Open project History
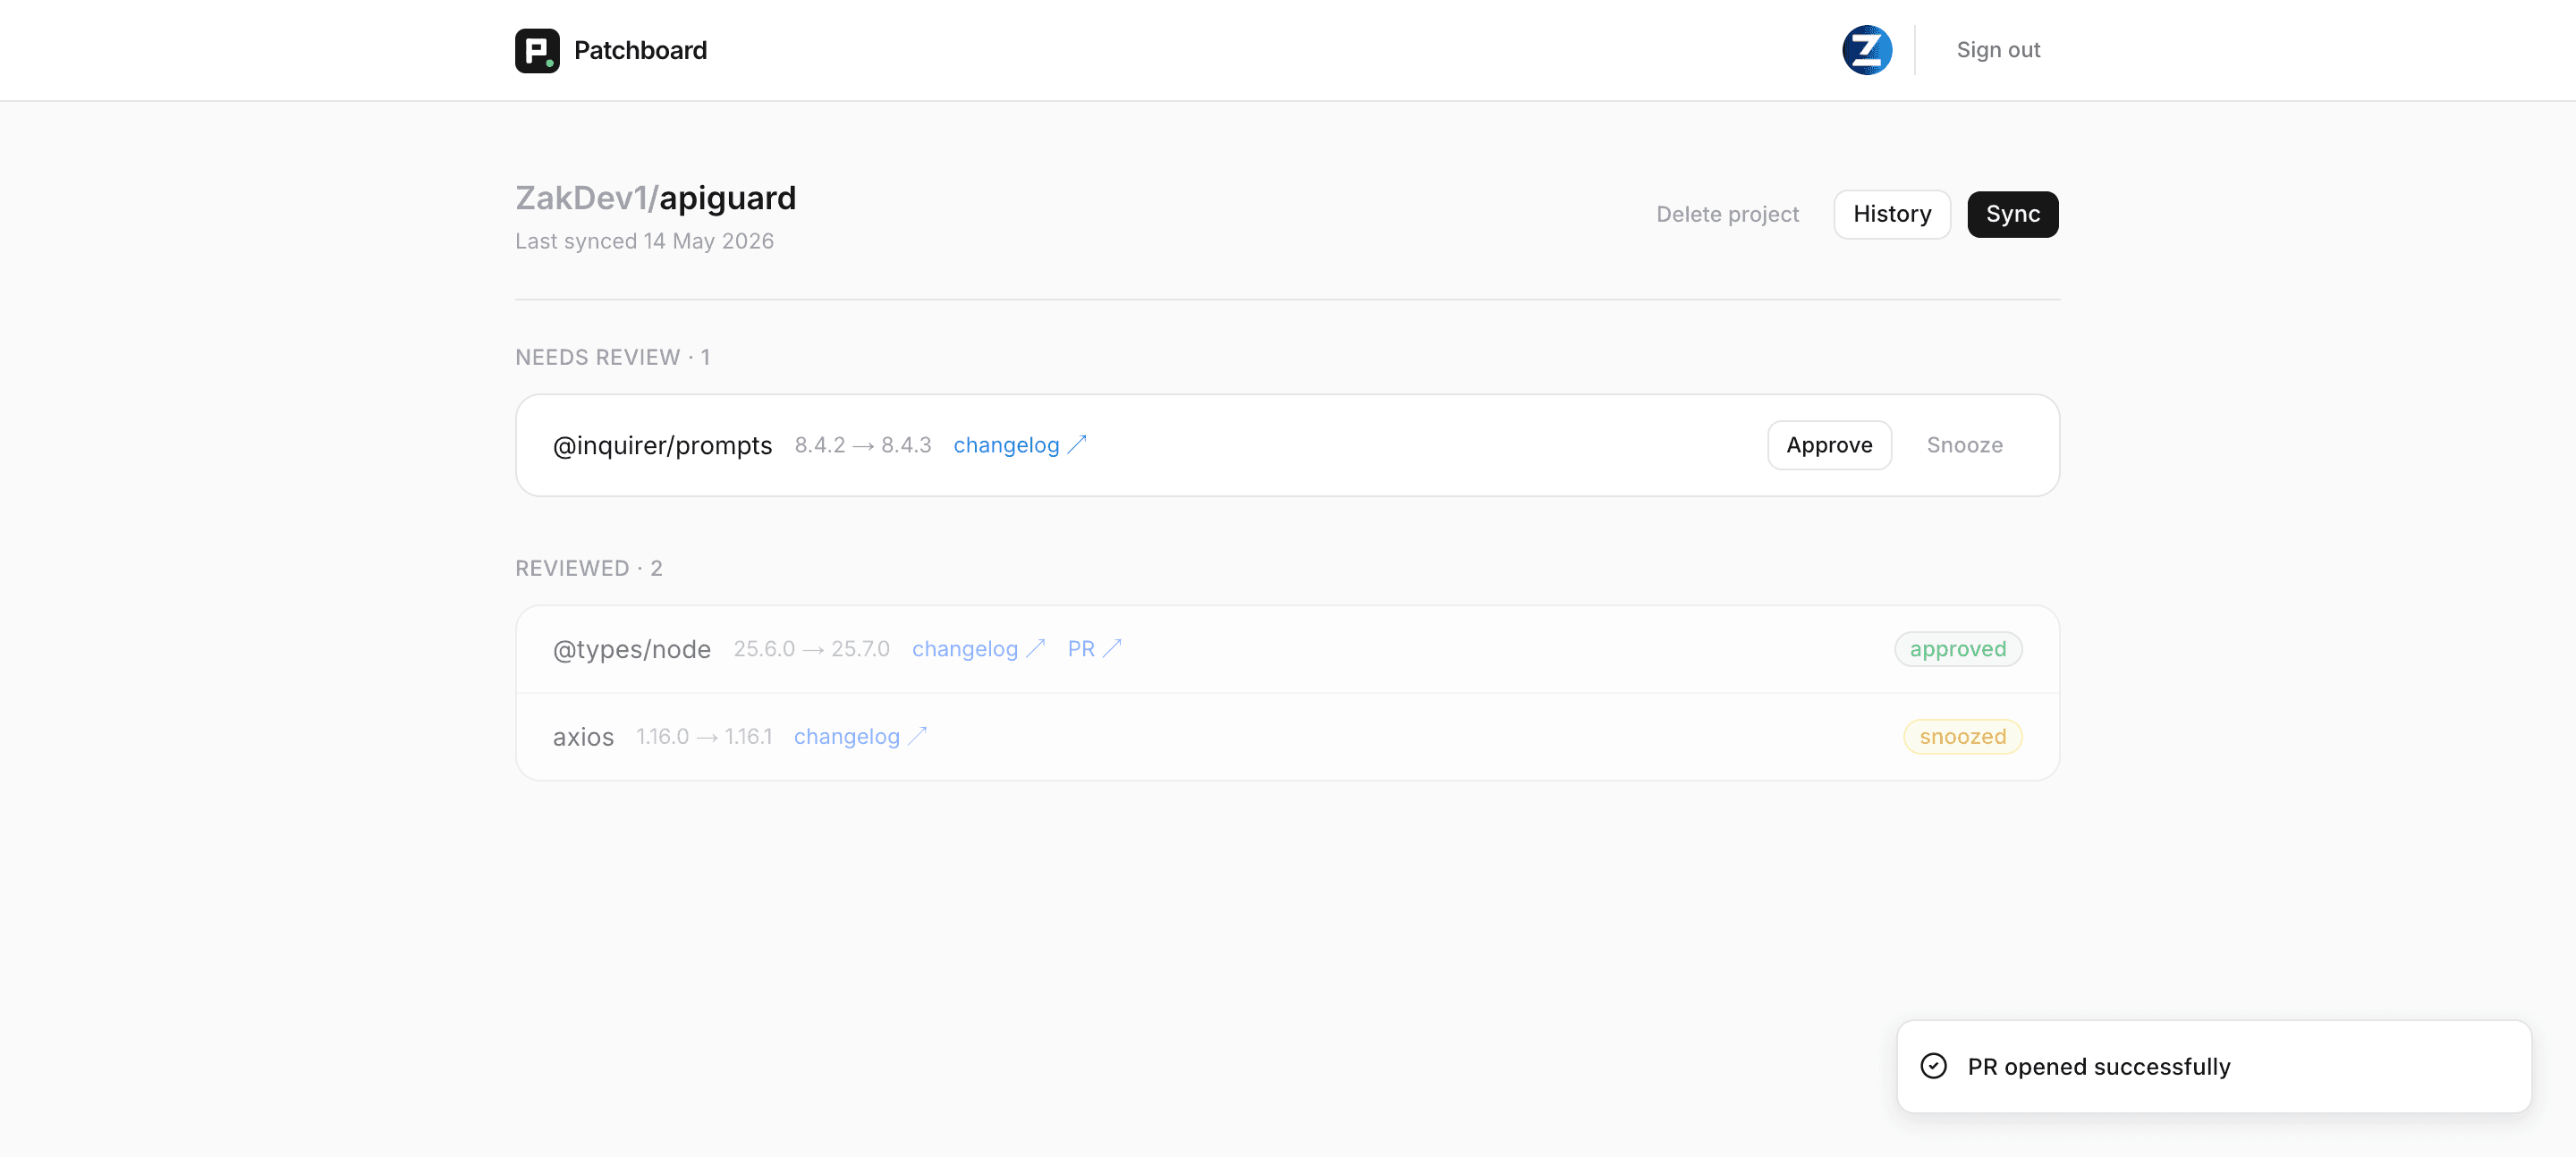The width and height of the screenshot is (2576, 1157). 1892,214
